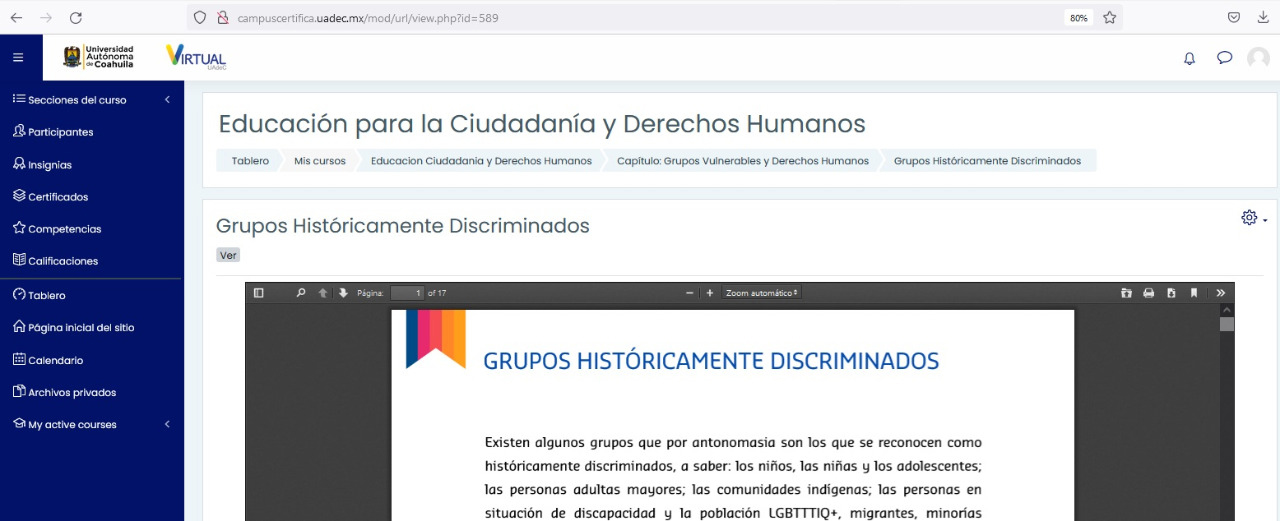Bookmark this page with the star icon
The image size is (1280, 521).
pos(1109,17)
